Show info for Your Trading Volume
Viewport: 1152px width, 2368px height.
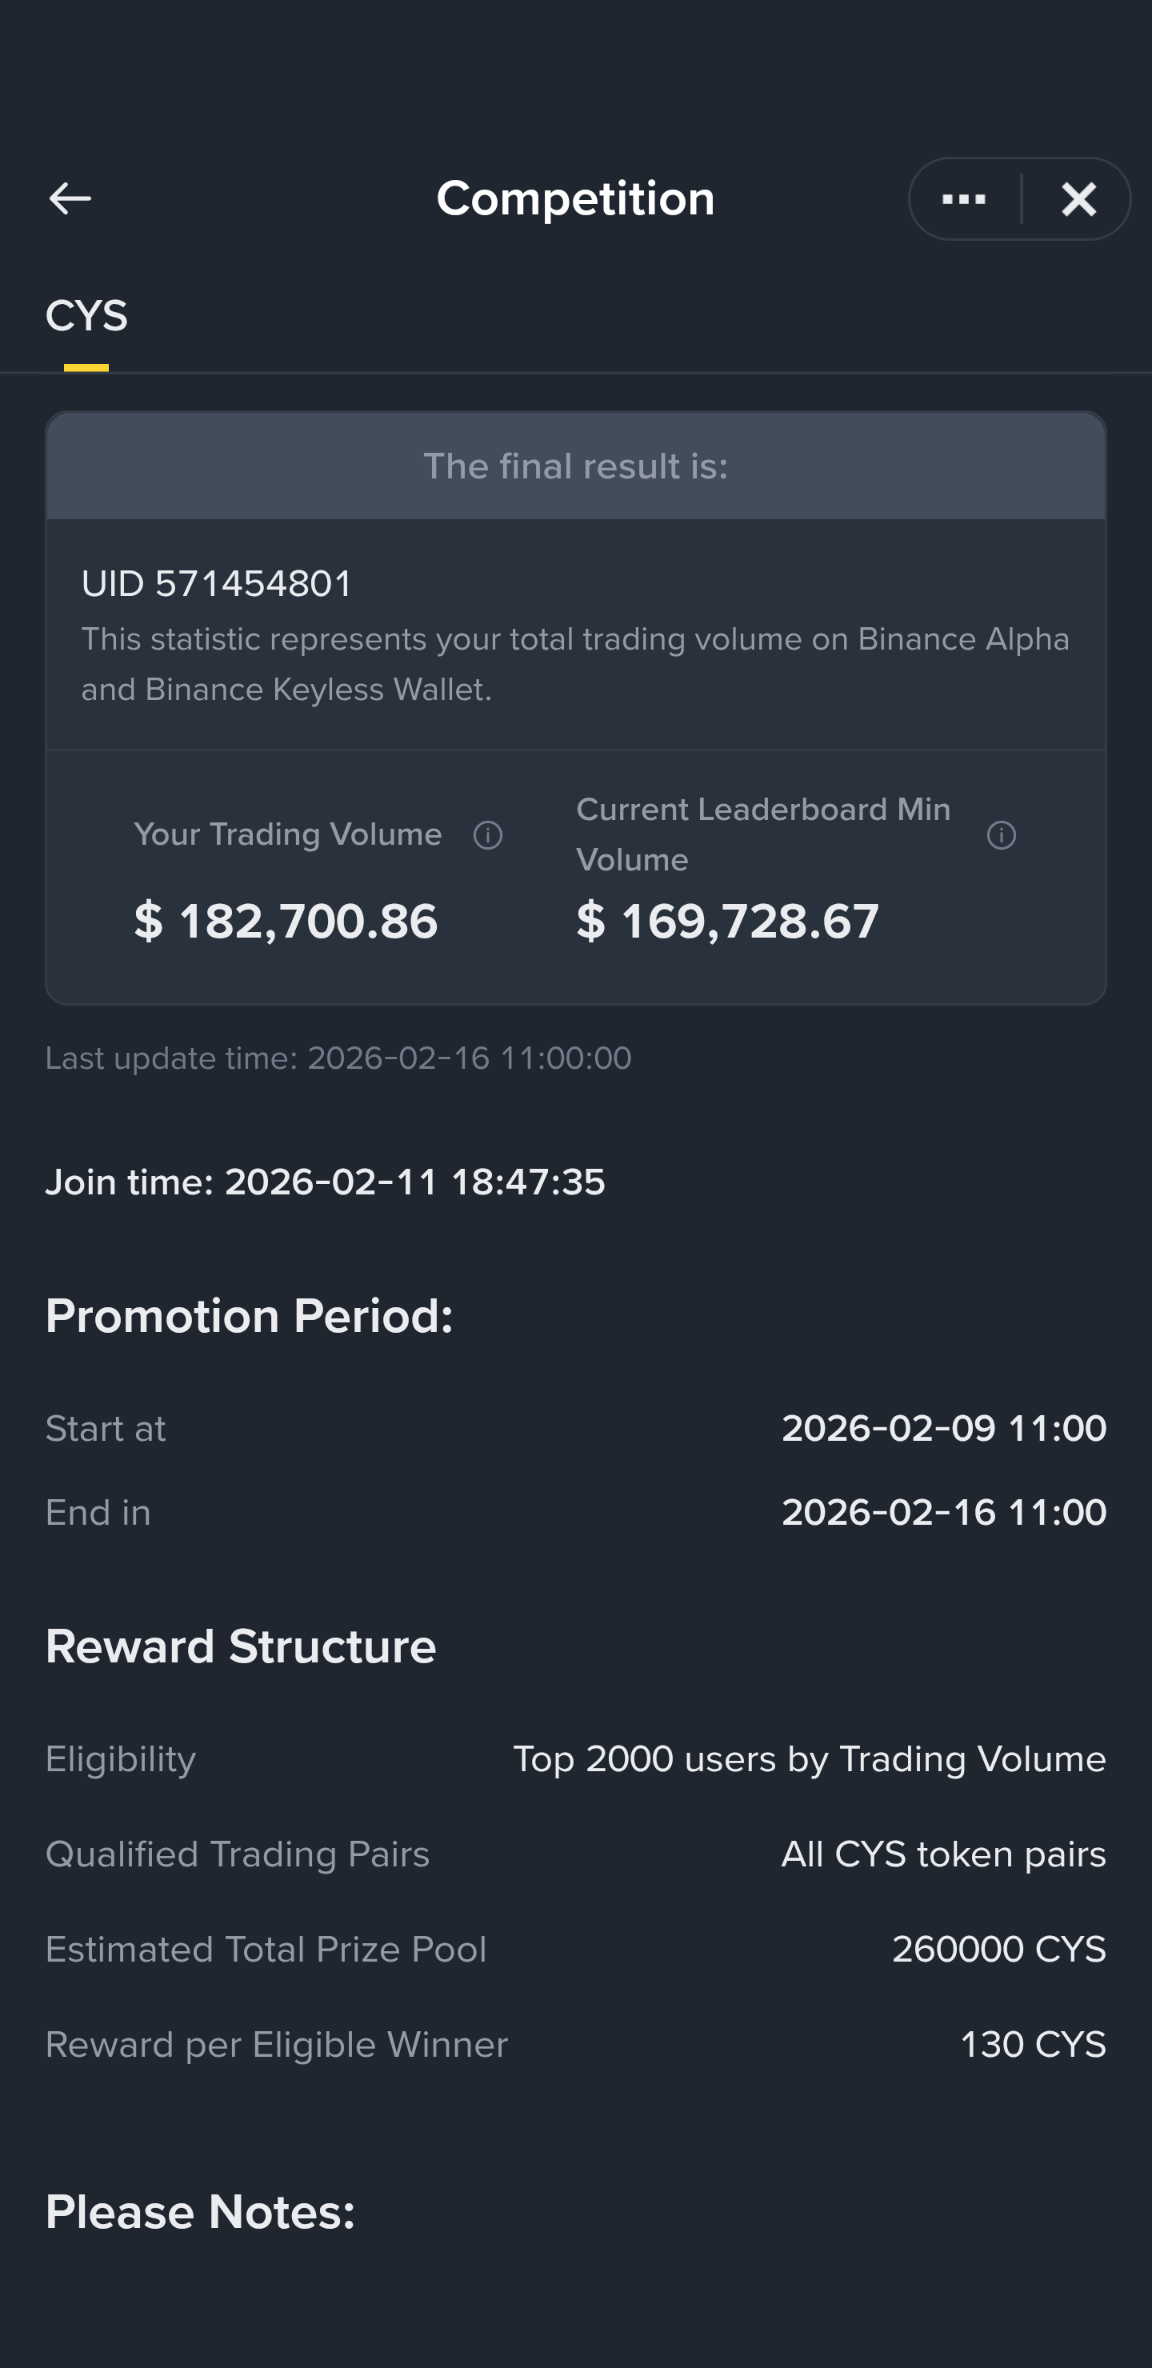[488, 835]
